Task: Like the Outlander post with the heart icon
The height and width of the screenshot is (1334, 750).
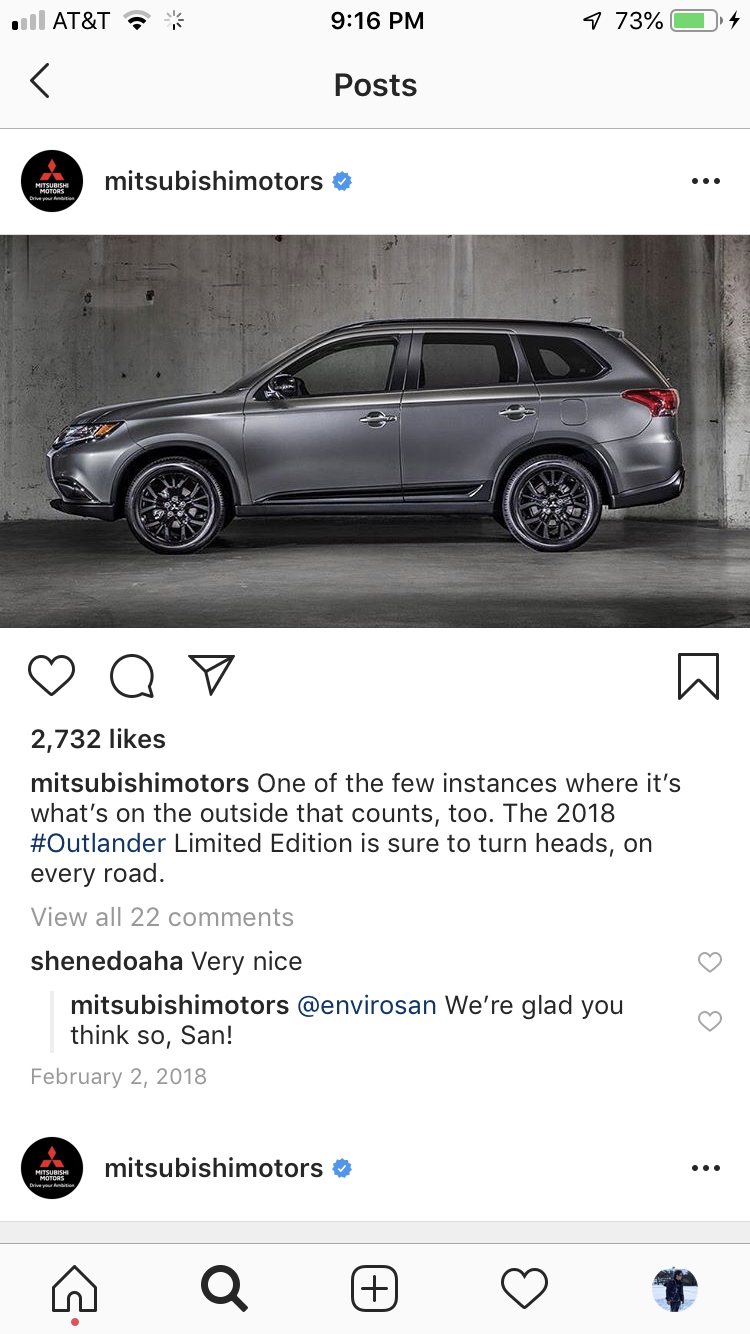Action: click(x=52, y=676)
